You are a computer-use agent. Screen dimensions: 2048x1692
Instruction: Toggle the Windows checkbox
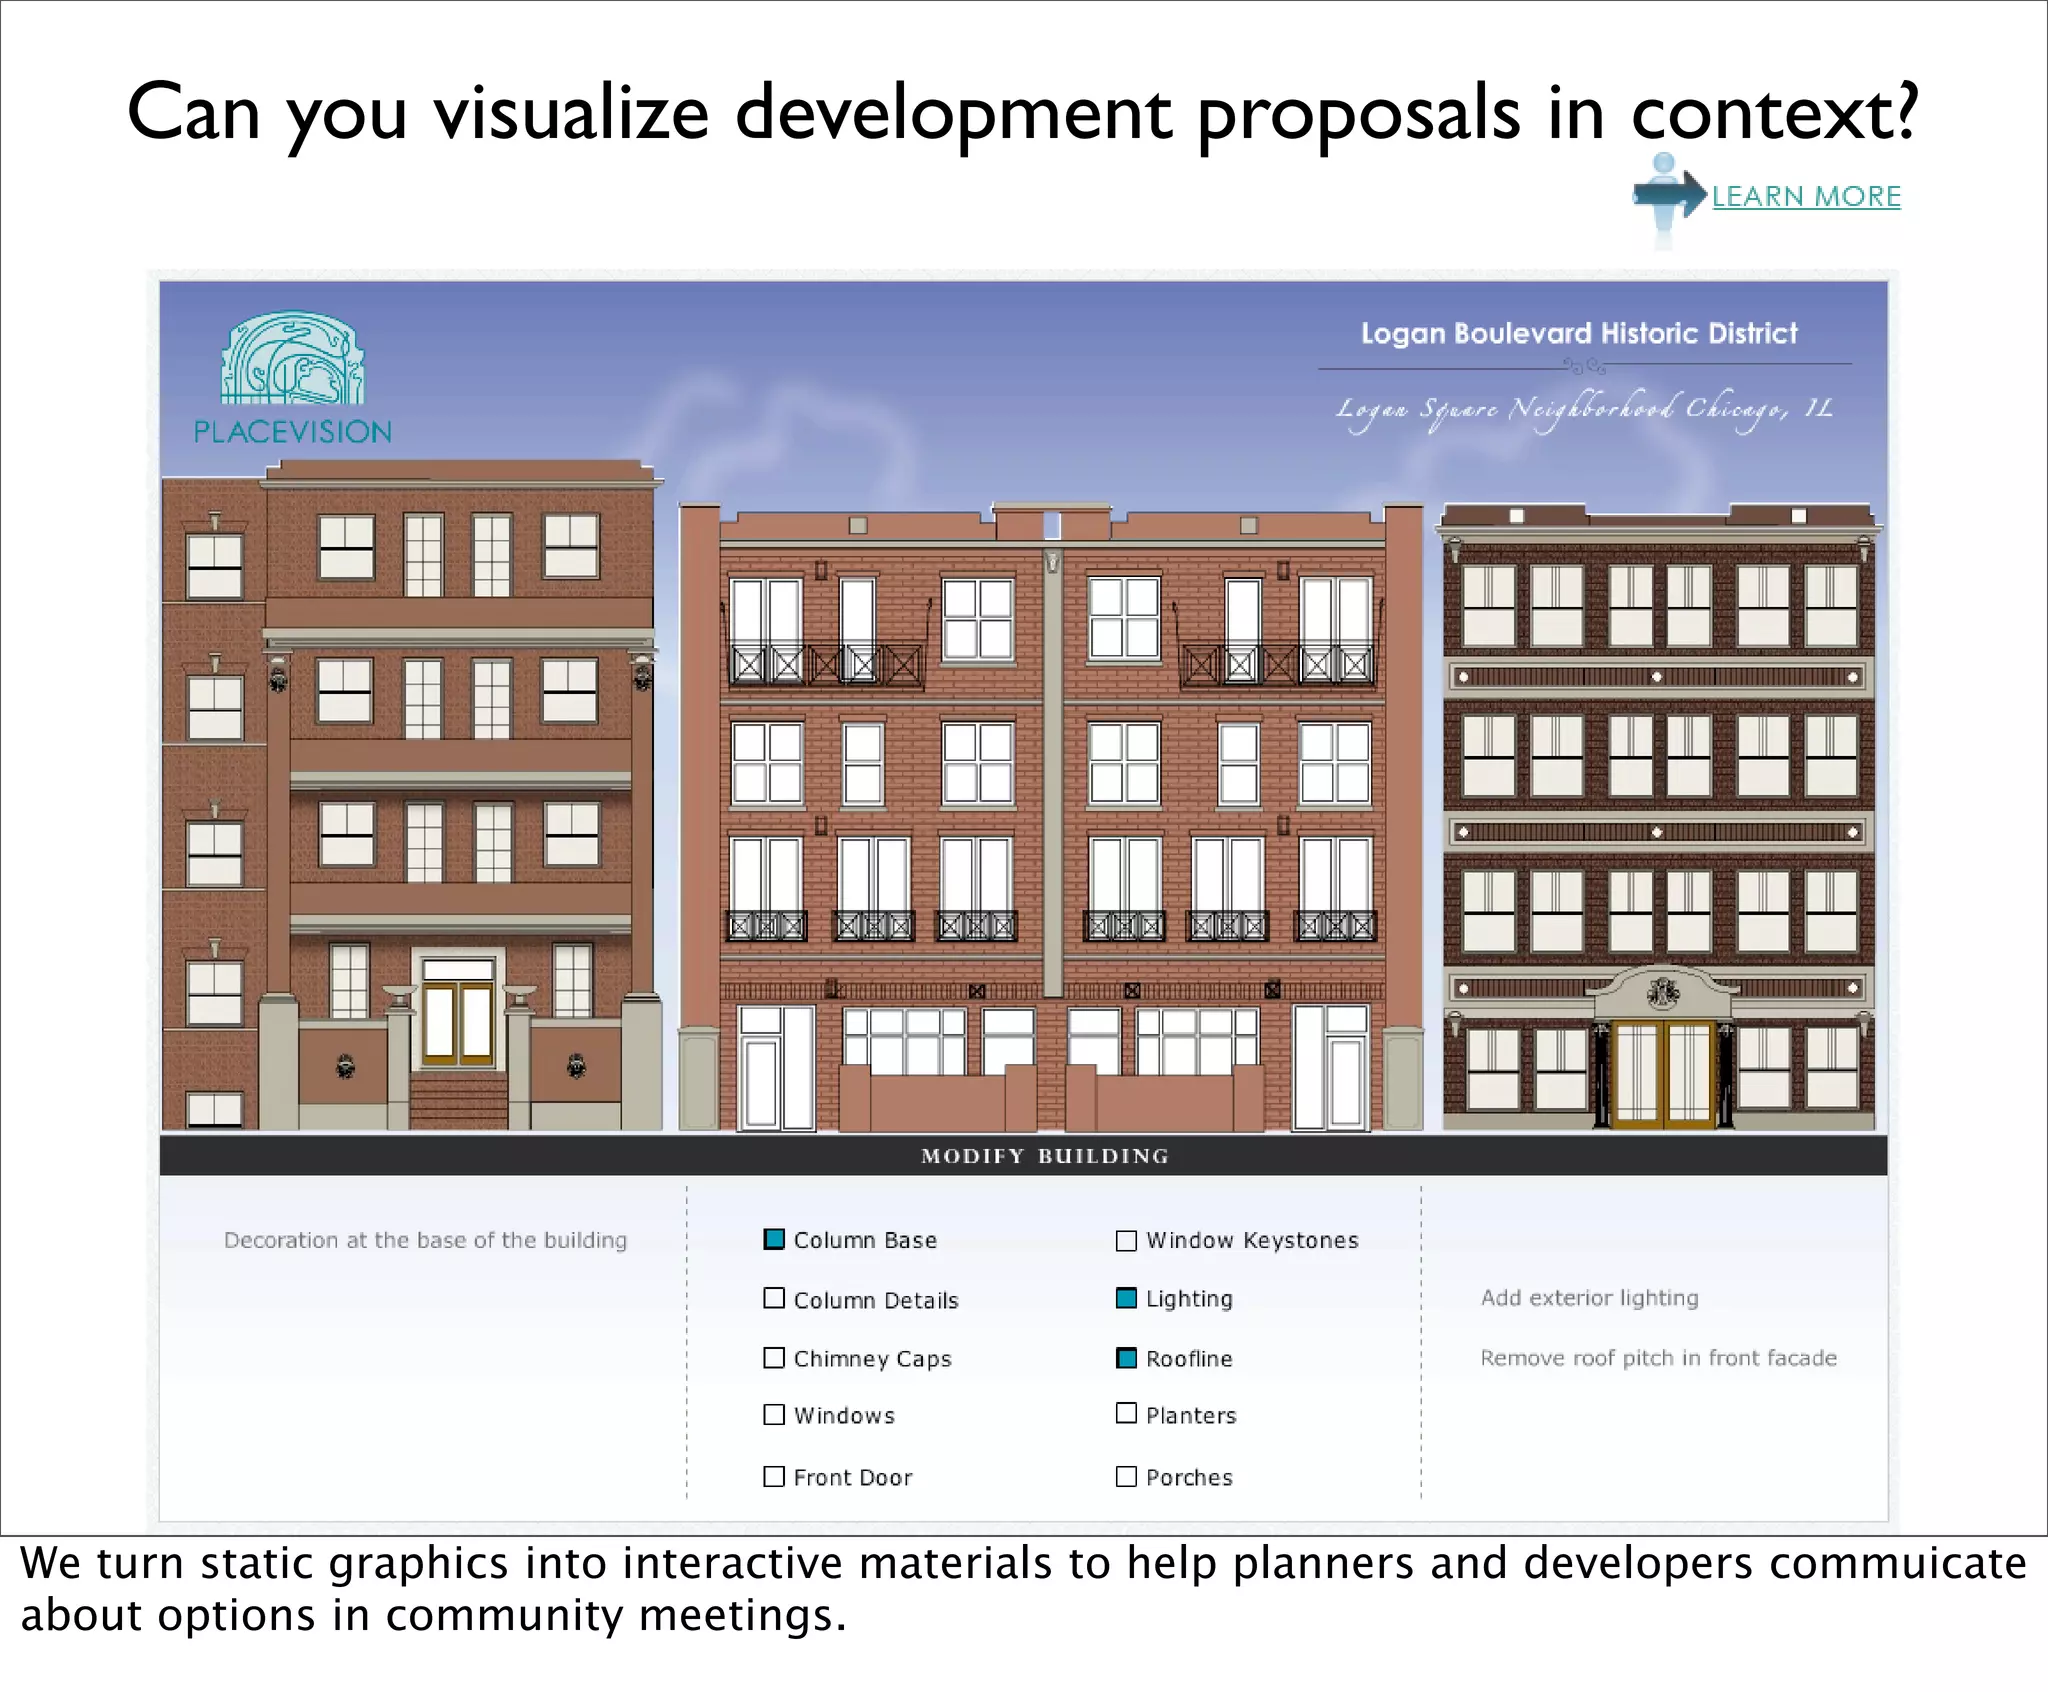[x=774, y=1414]
